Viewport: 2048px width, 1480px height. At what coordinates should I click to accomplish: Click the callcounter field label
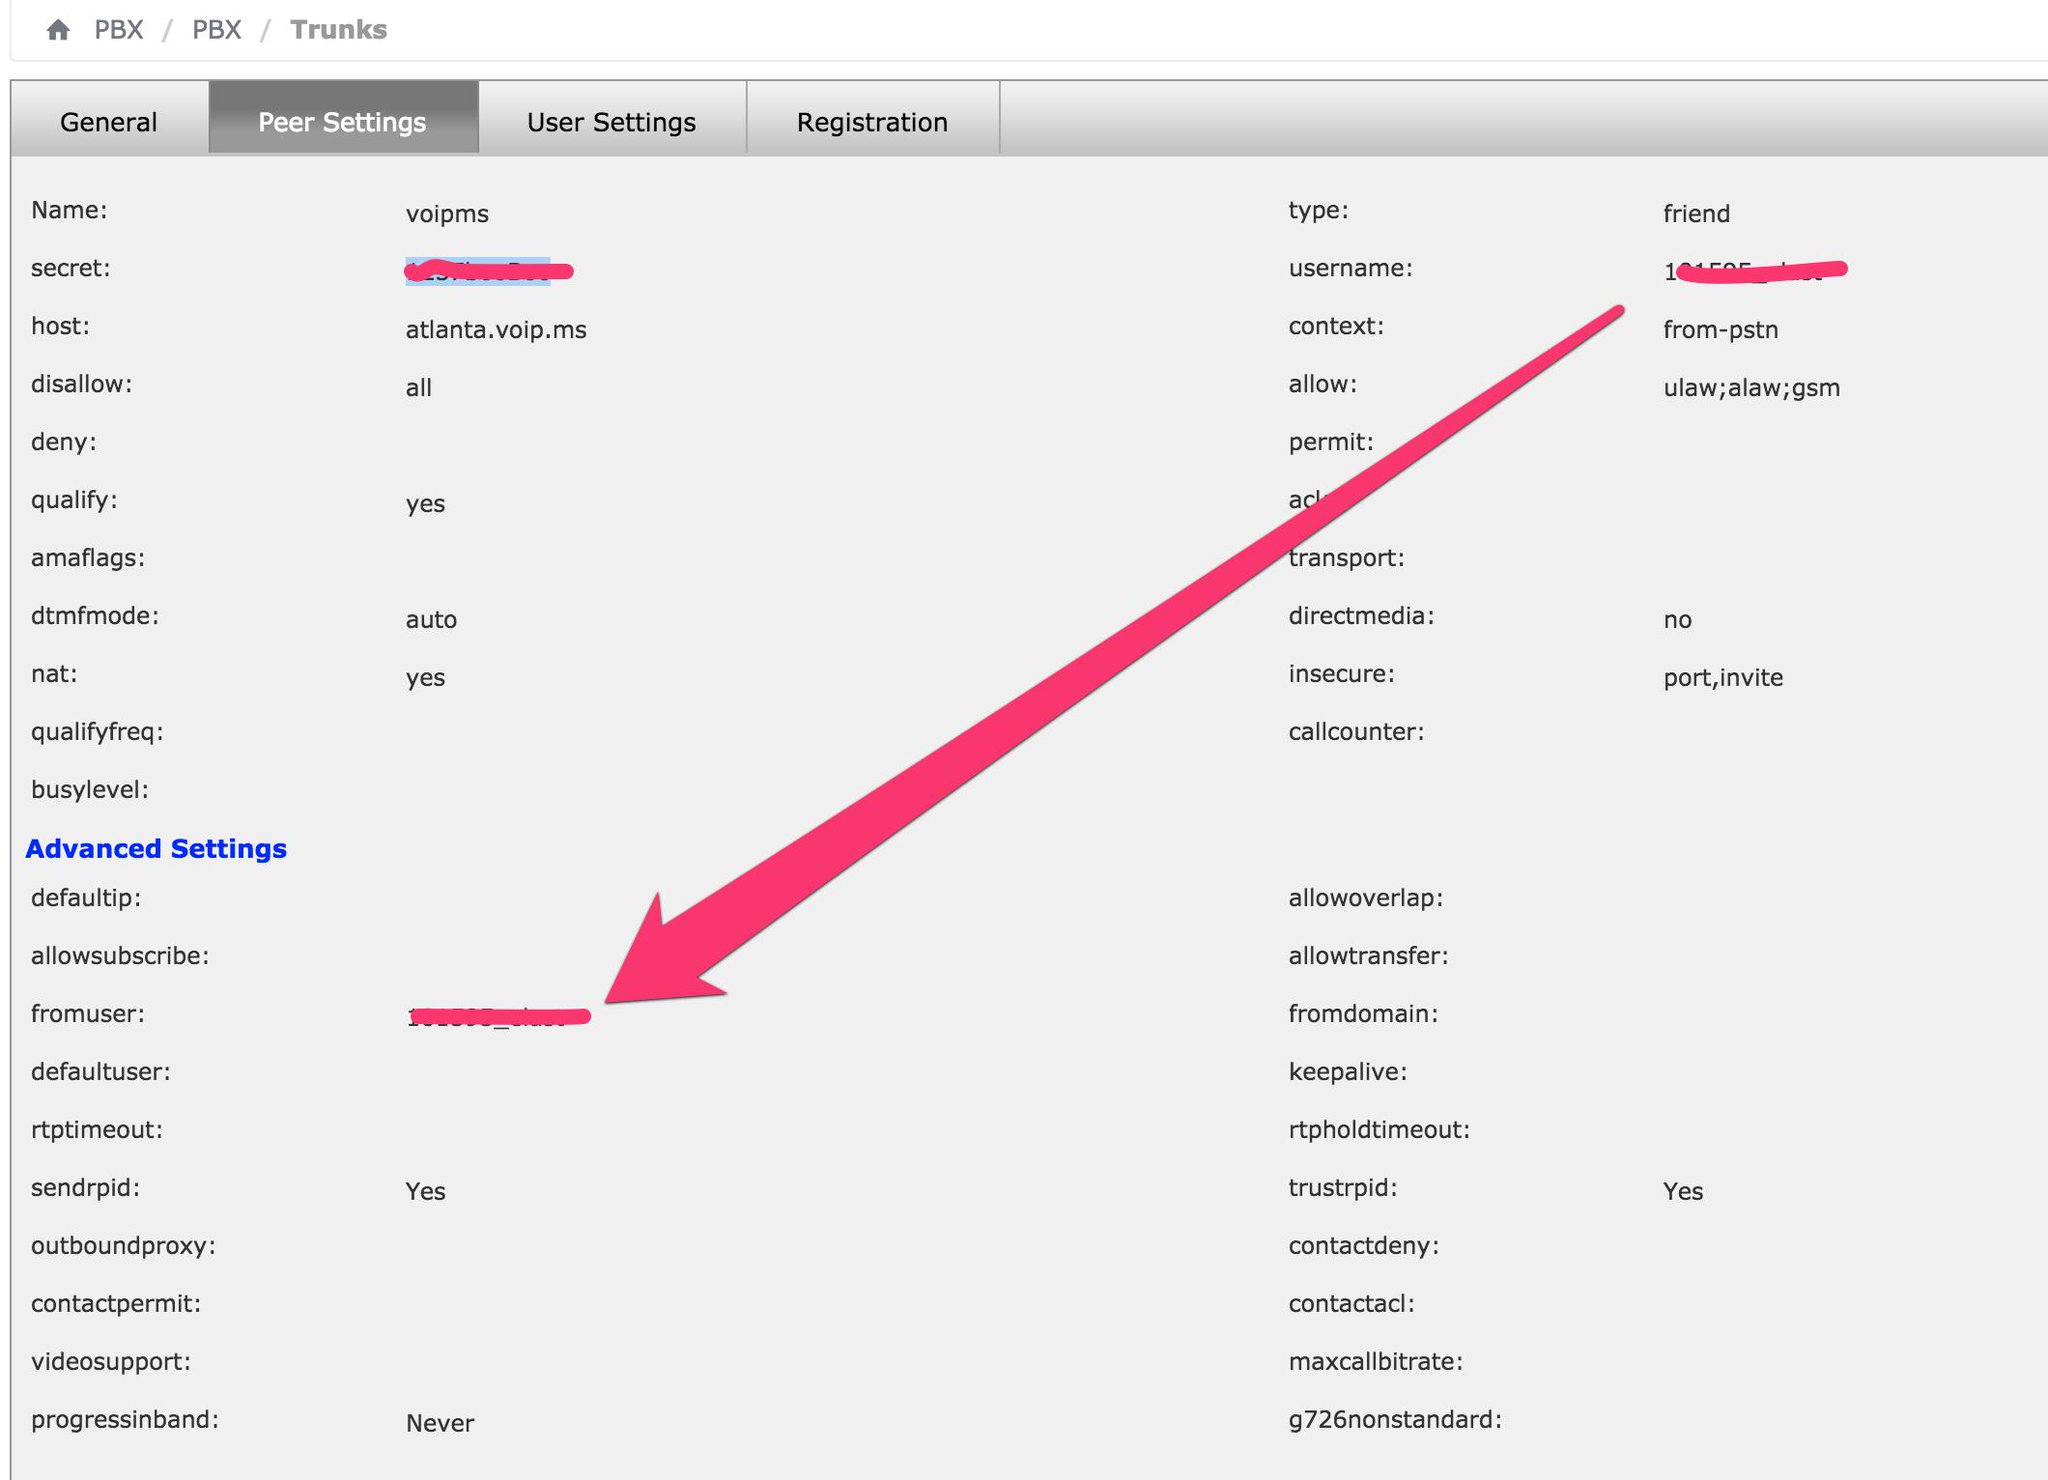click(x=1357, y=732)
